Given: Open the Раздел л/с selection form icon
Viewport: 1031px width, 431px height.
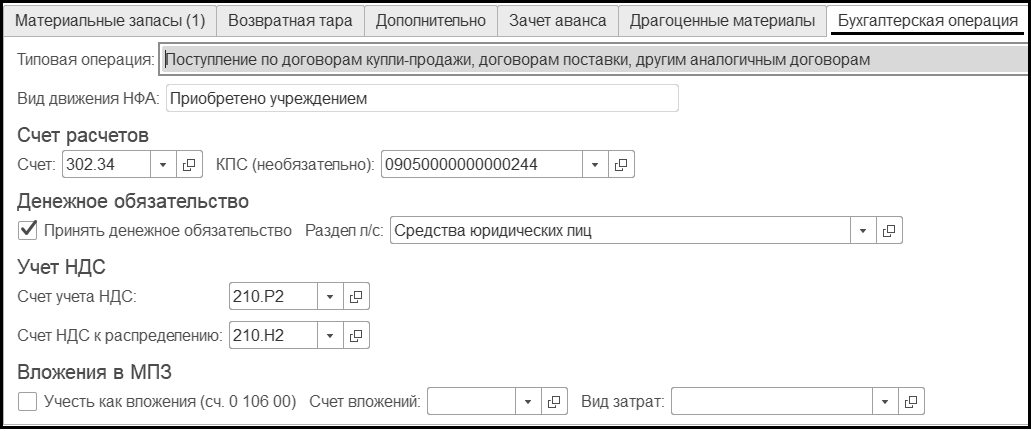Looking at the screenshot, I should pos(889,231).
